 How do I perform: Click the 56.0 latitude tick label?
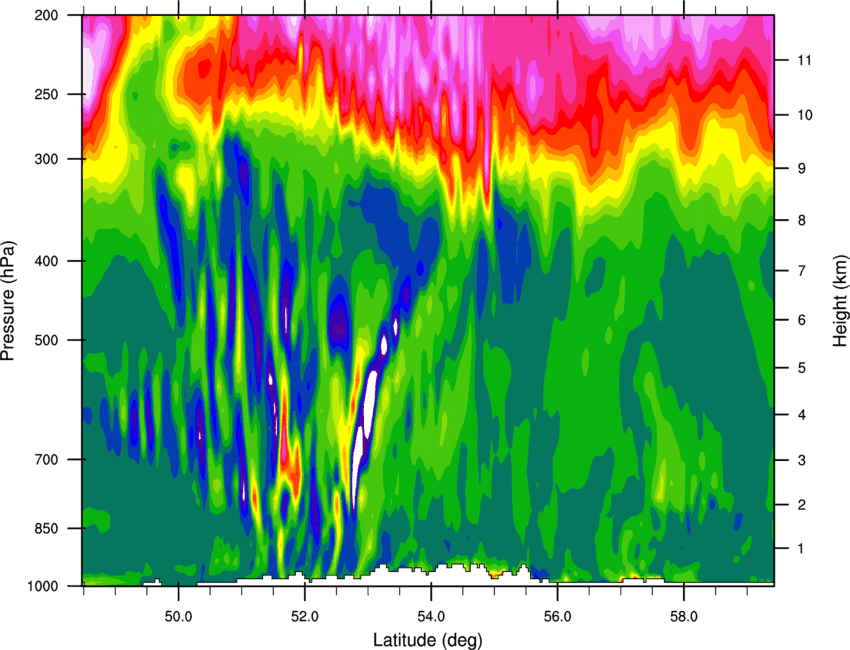(x=557, y=616)
